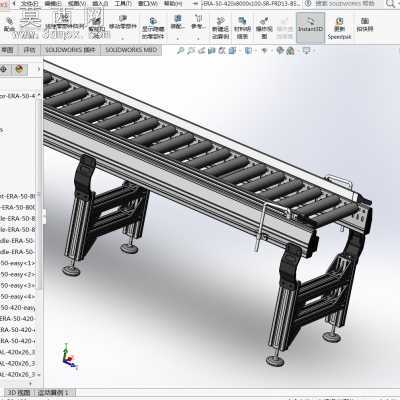Image resolution: width=400 pixels, height=400 pixels.
Task: Select tree item ending 50-easy<2>
Action: 17,274
